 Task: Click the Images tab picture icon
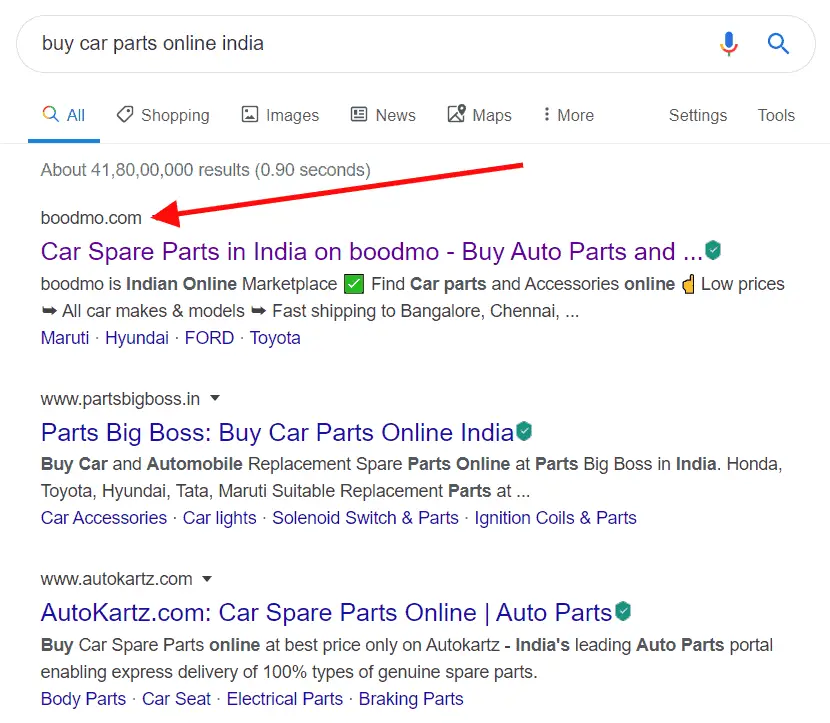[x=250, y=114]
